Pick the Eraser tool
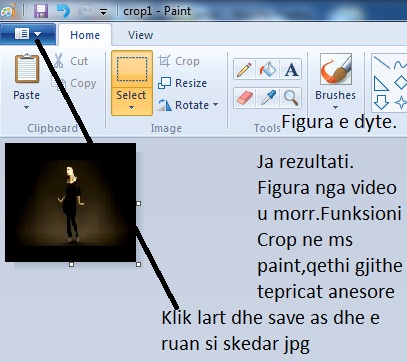Screen dimensions: 407x362 (245, 98)
